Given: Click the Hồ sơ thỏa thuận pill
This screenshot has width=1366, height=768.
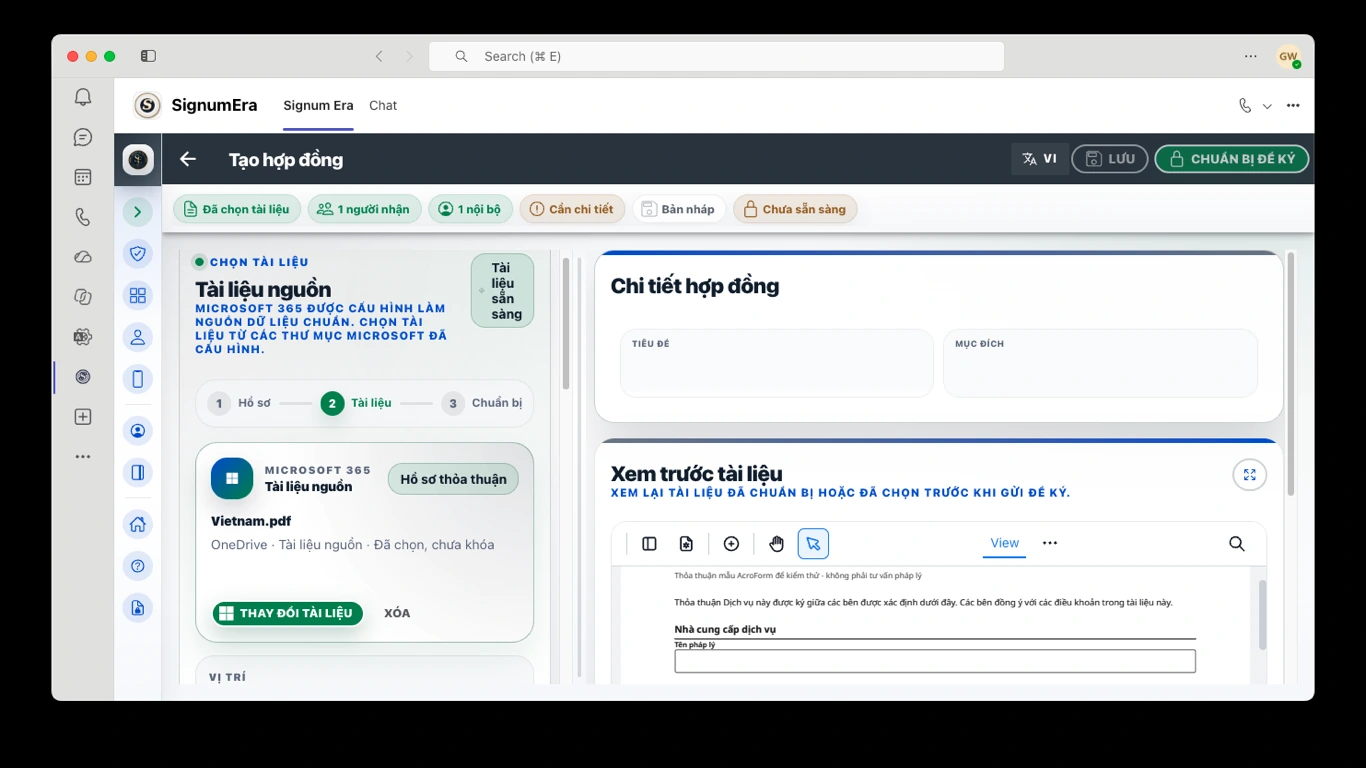Looking at the screenshot, I should click(453, 479).
